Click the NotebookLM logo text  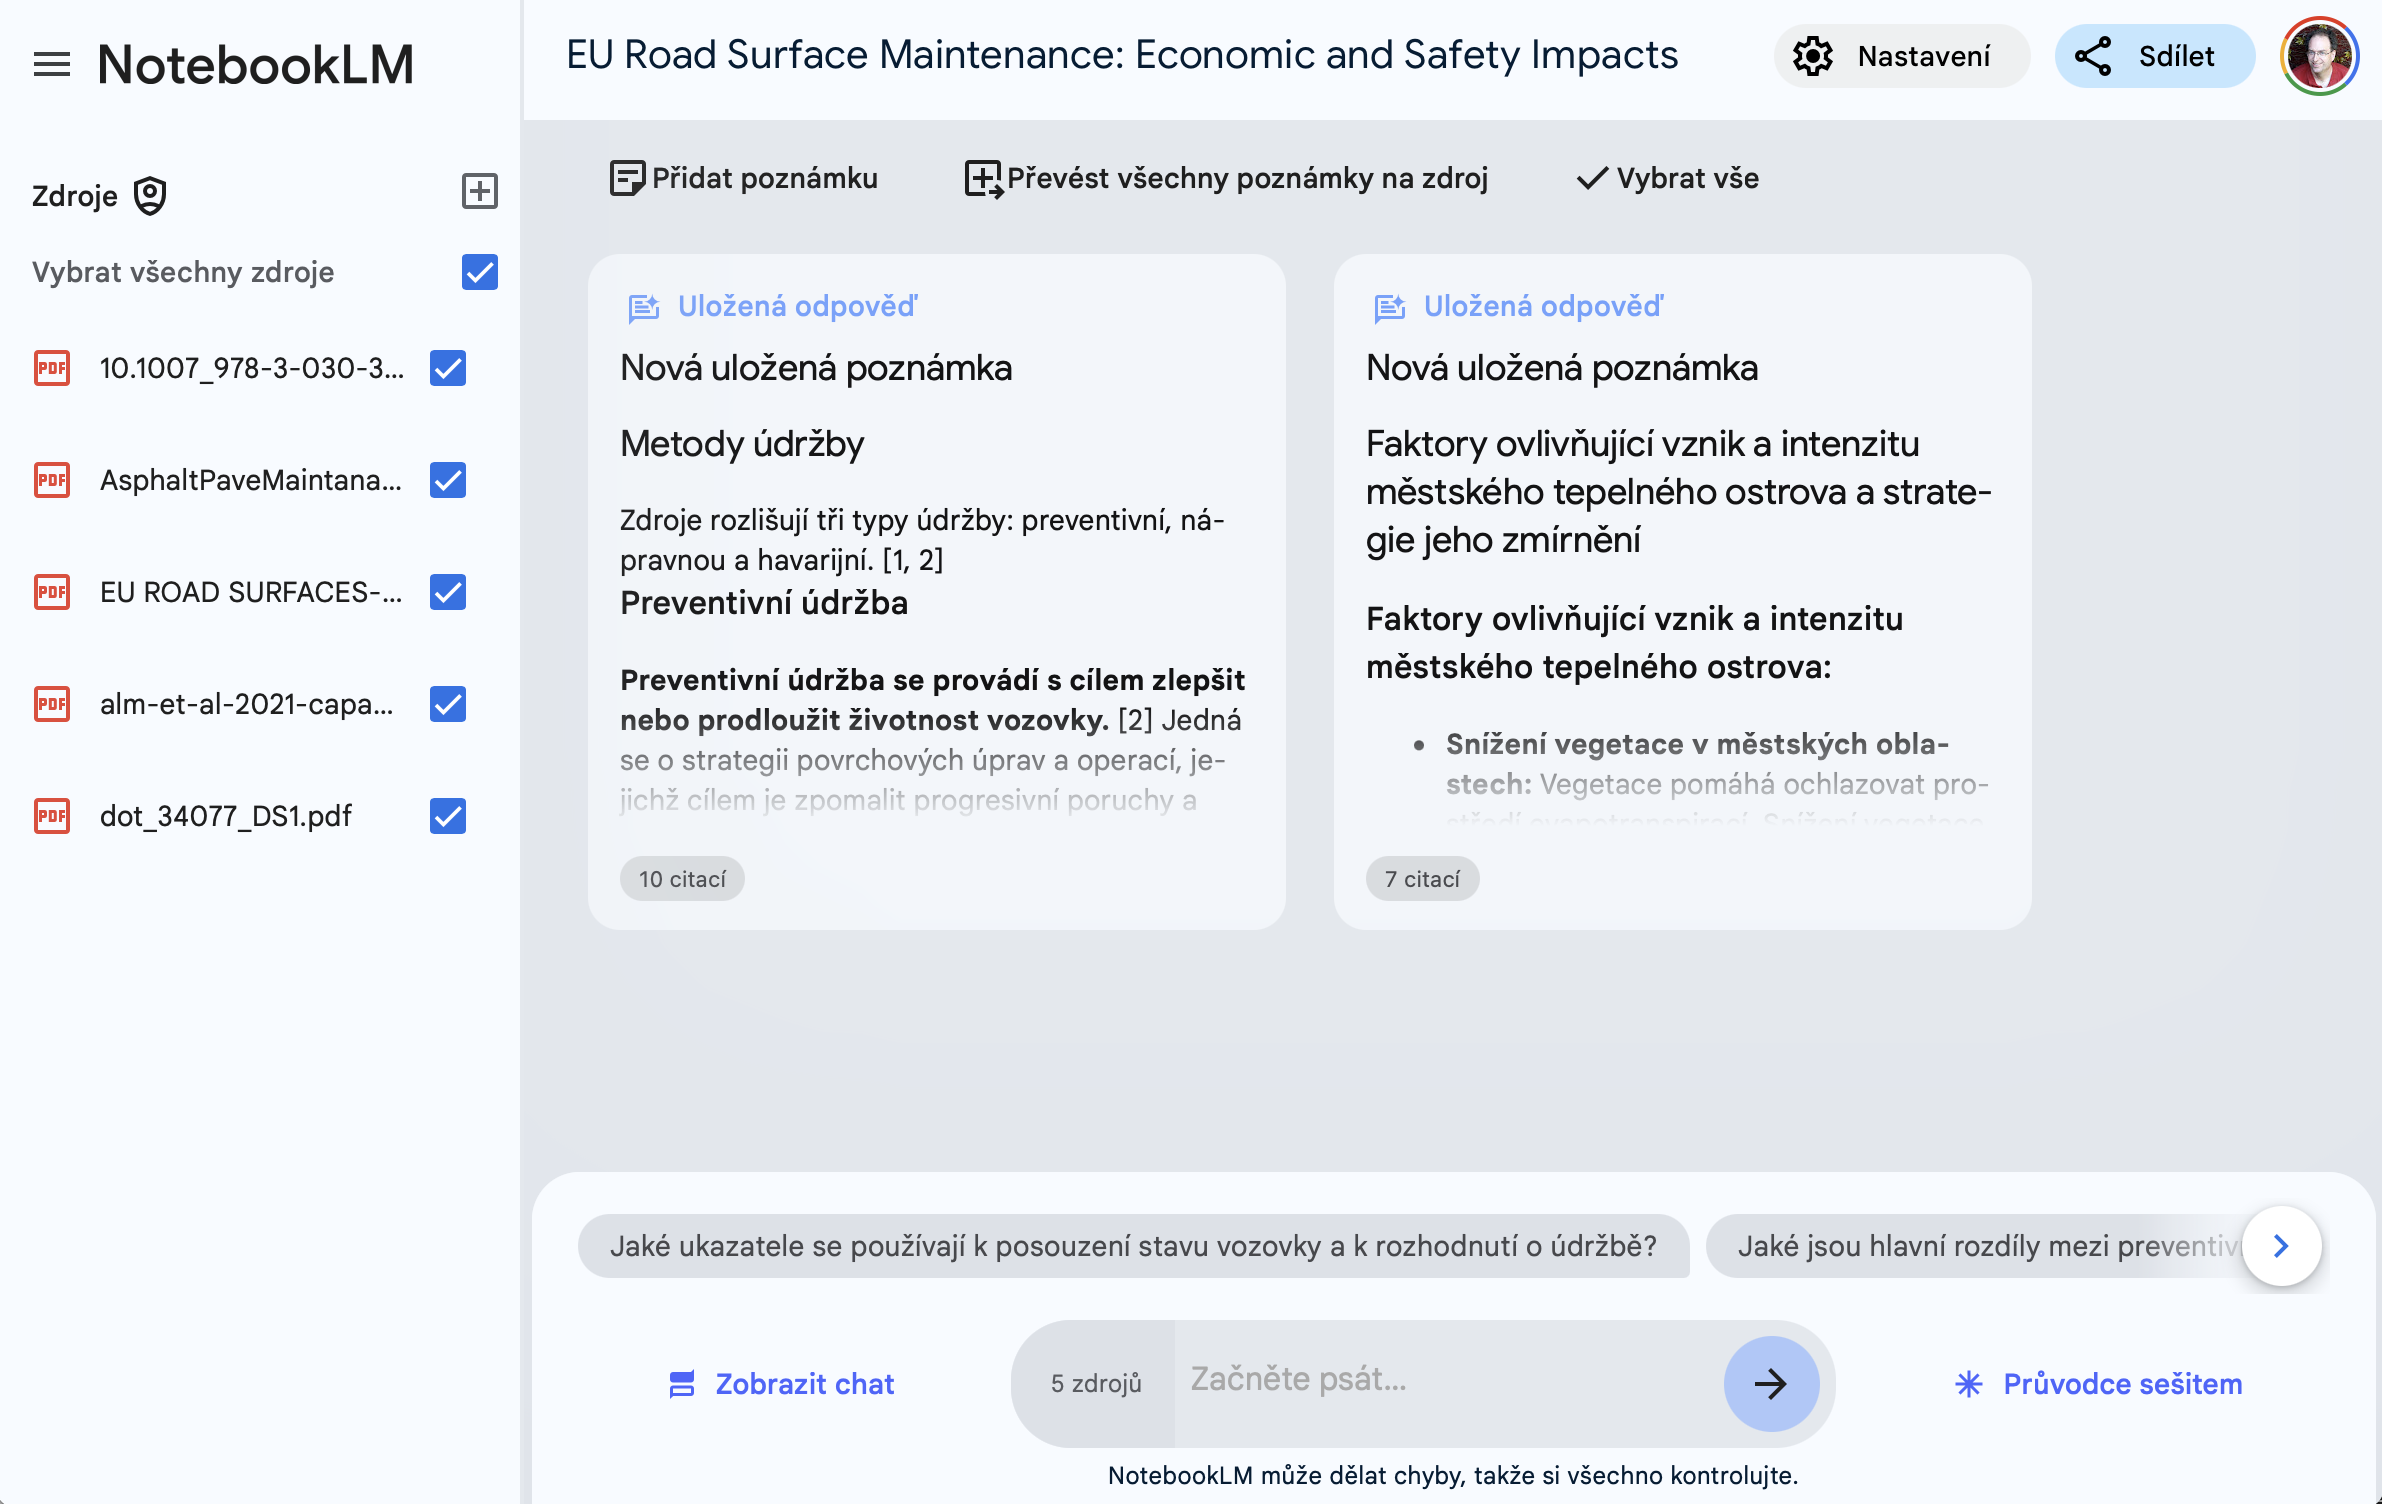click(x=255, y=65)
